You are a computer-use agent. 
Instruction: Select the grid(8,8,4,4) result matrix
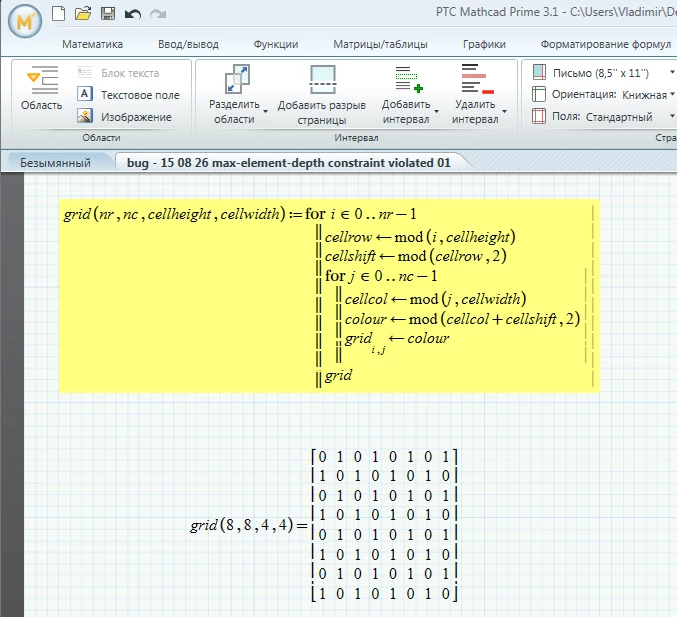pos(384,525)
